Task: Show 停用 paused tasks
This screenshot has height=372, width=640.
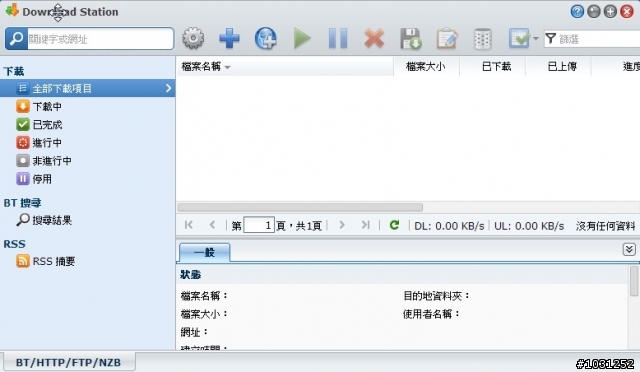Action: click(34, 178)
